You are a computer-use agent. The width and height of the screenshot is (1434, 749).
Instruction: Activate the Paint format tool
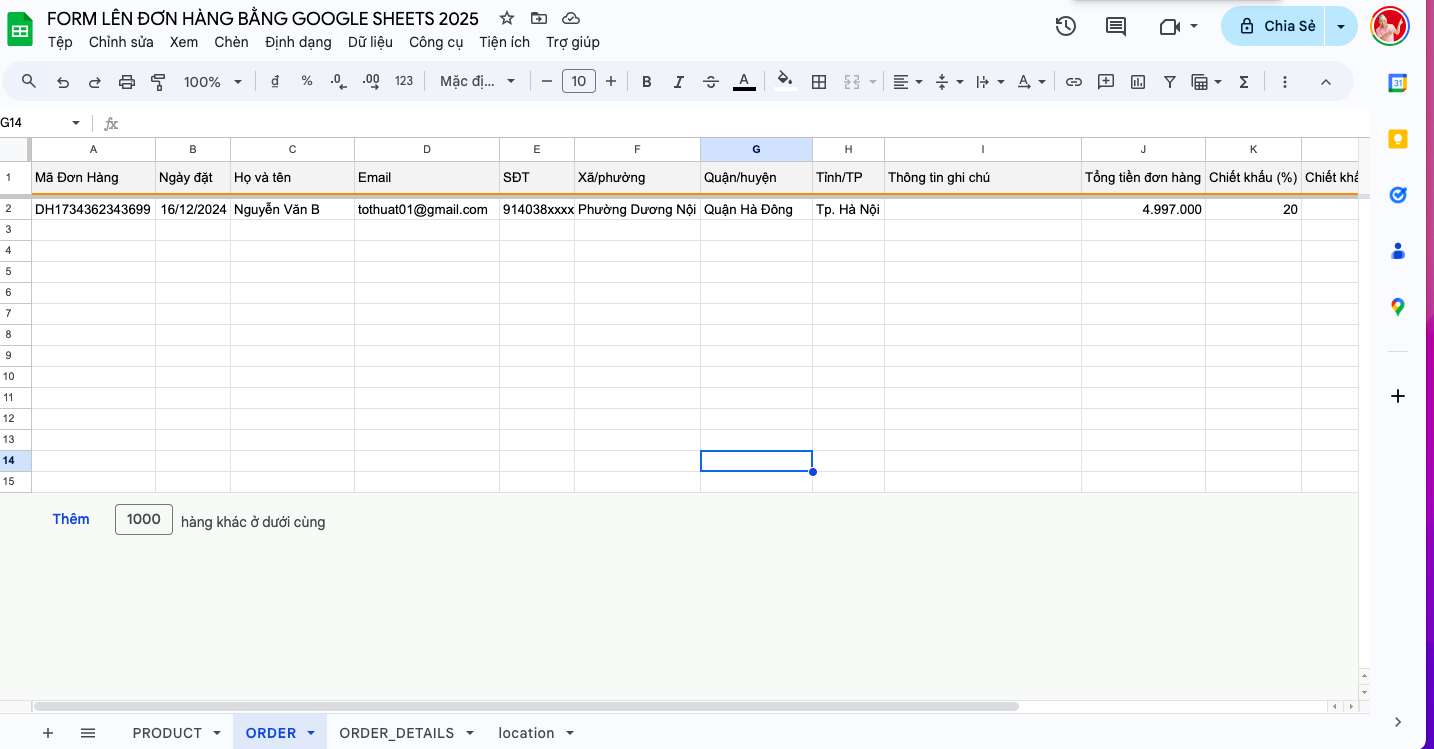click(x=157, y=81)
